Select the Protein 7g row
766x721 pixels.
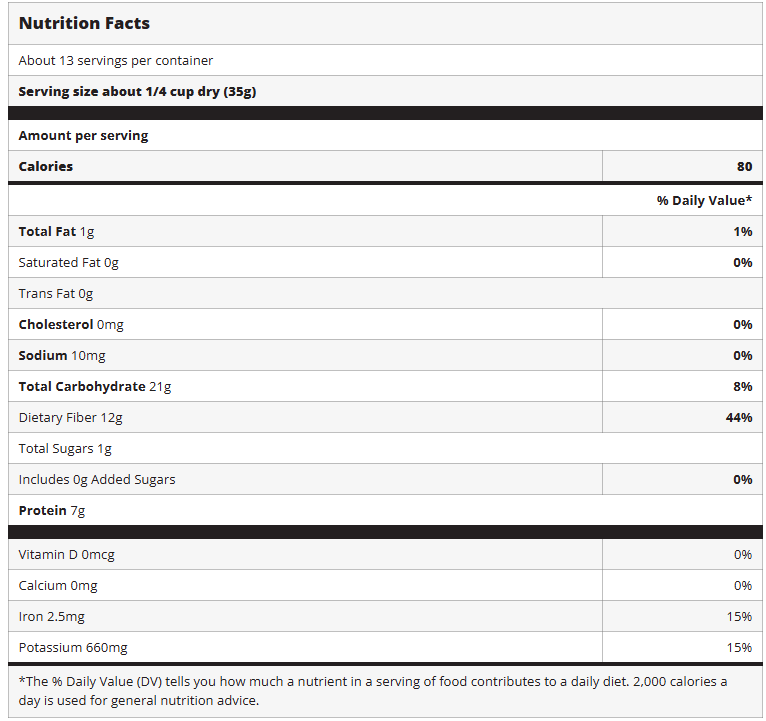pyautogui.click(x=52, y=510)
